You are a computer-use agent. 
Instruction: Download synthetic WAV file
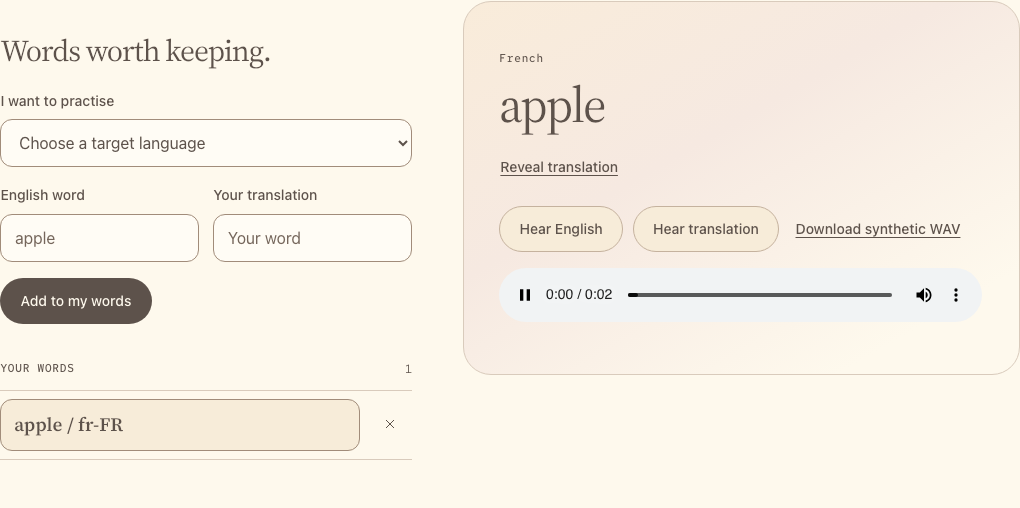[878, 229]
